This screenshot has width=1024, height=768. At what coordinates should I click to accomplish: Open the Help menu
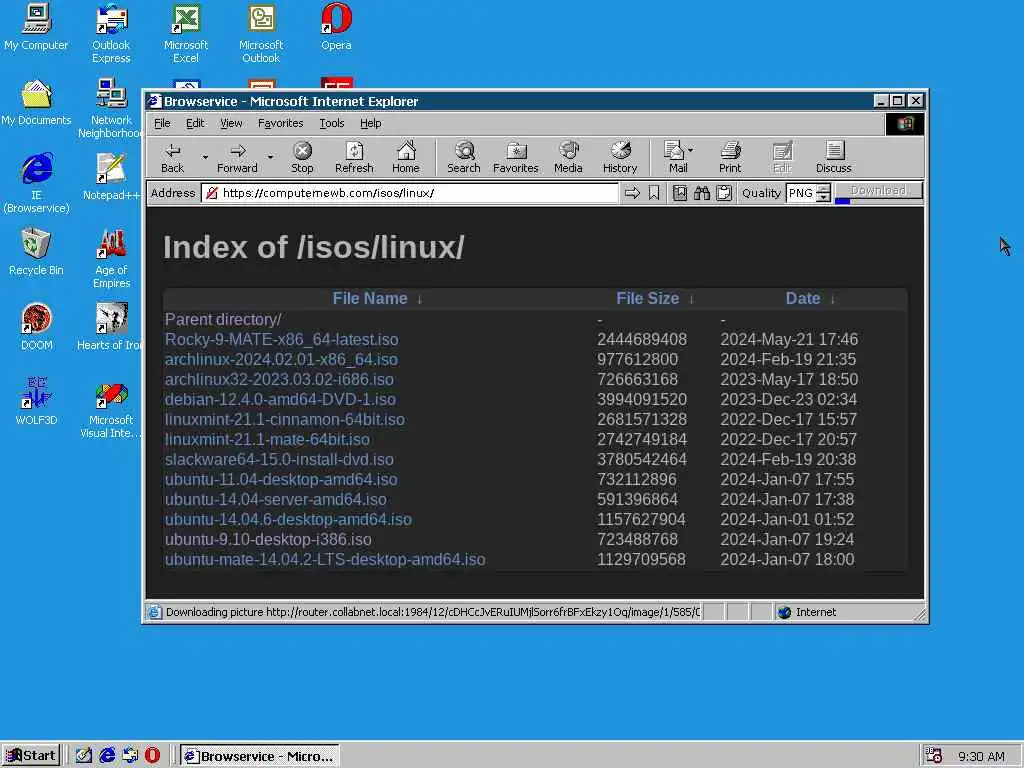pos(370,123)
